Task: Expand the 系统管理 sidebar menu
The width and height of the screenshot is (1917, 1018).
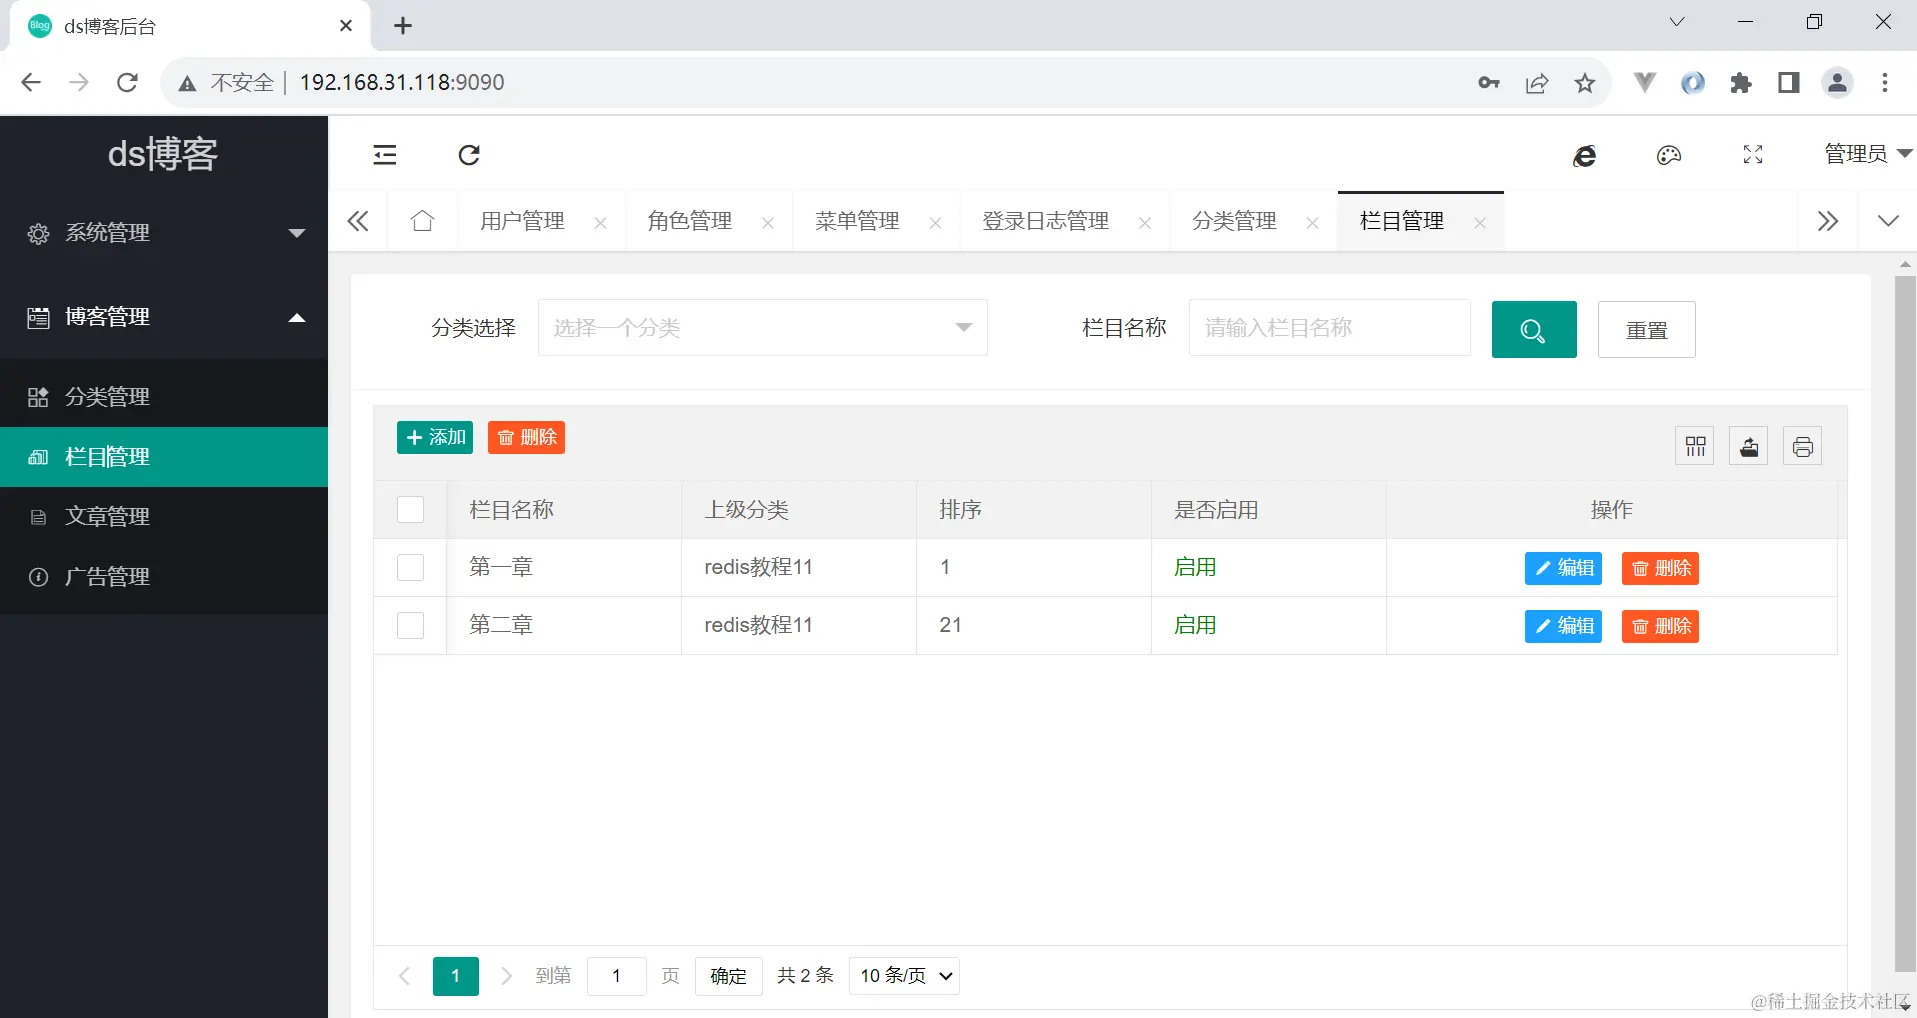Action: coord(164,233)
